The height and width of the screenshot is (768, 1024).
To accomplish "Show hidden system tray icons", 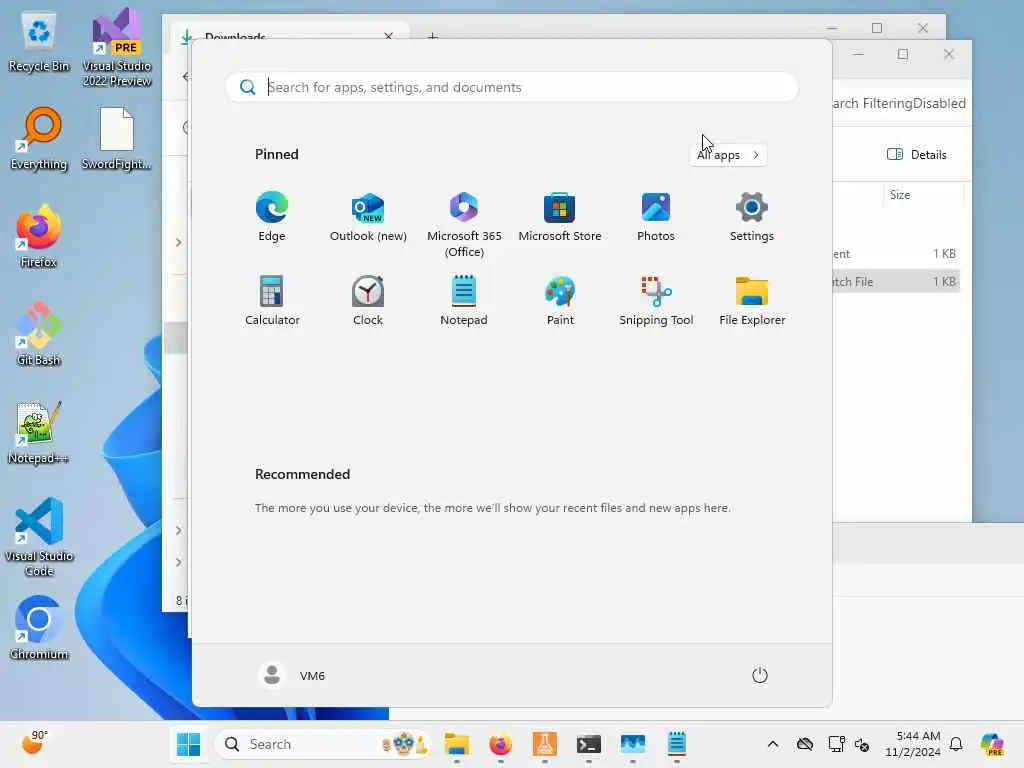I will [x=773, y=744].
